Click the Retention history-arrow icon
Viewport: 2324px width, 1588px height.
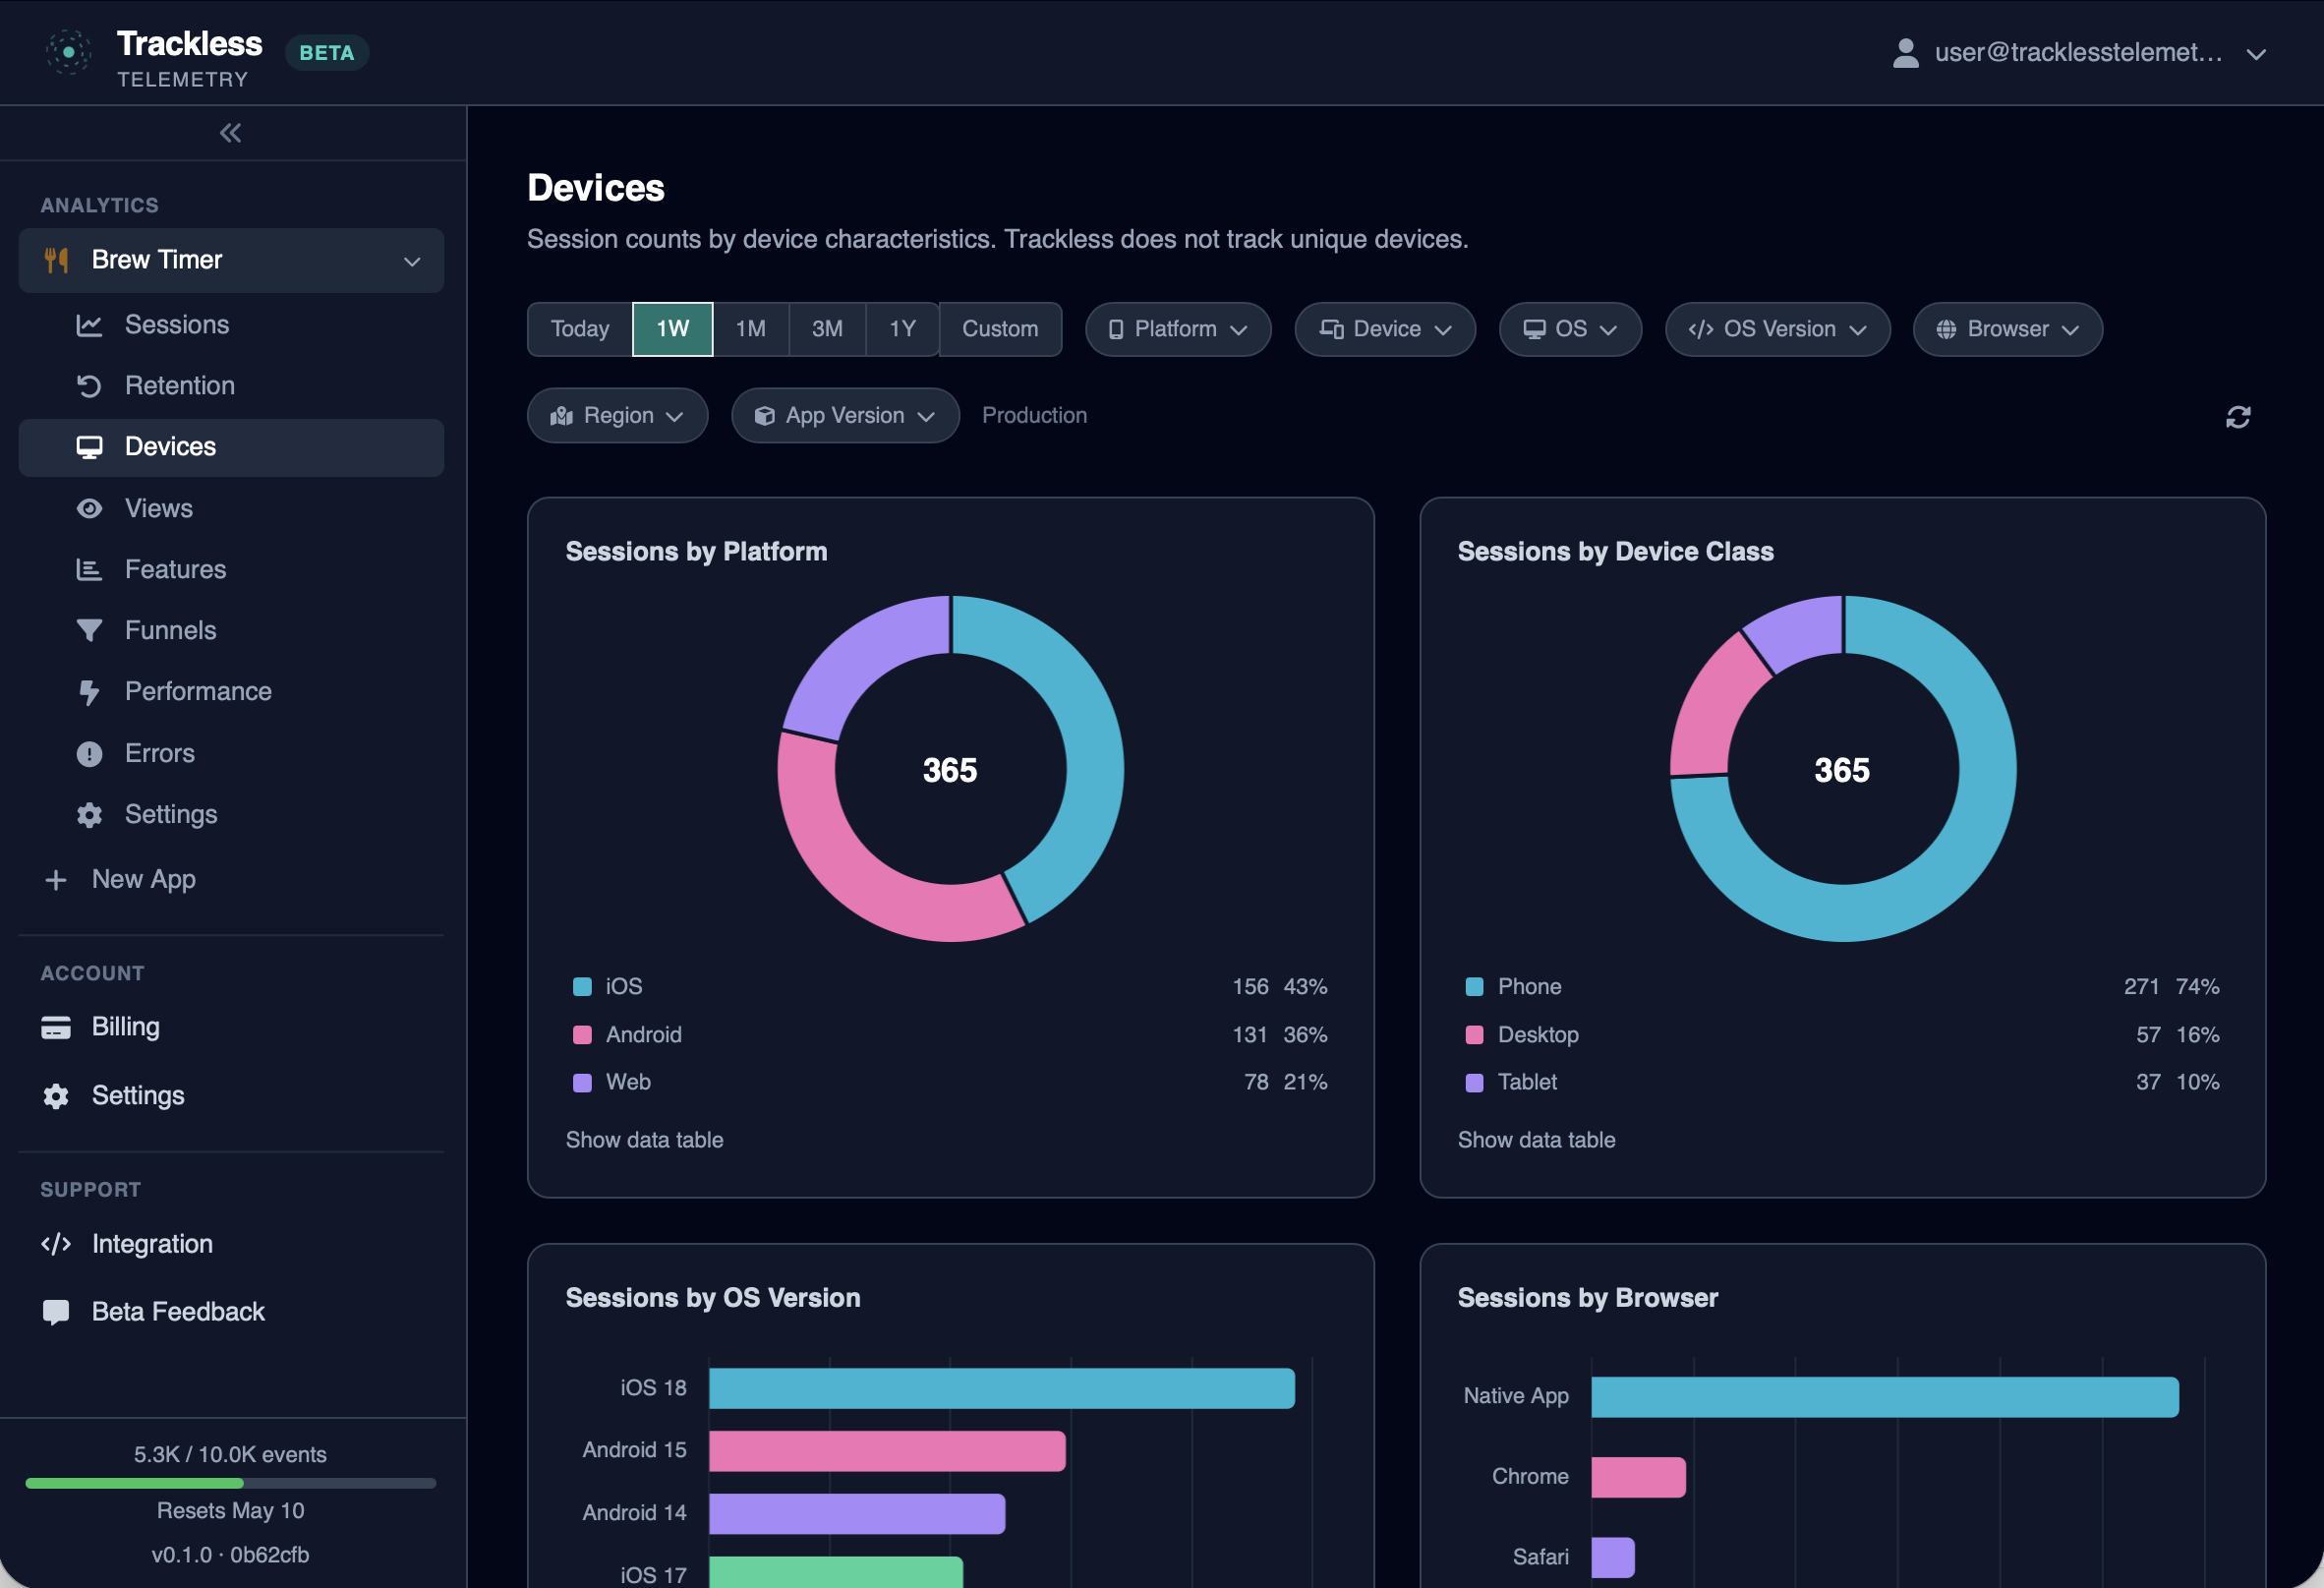point(90,386)
